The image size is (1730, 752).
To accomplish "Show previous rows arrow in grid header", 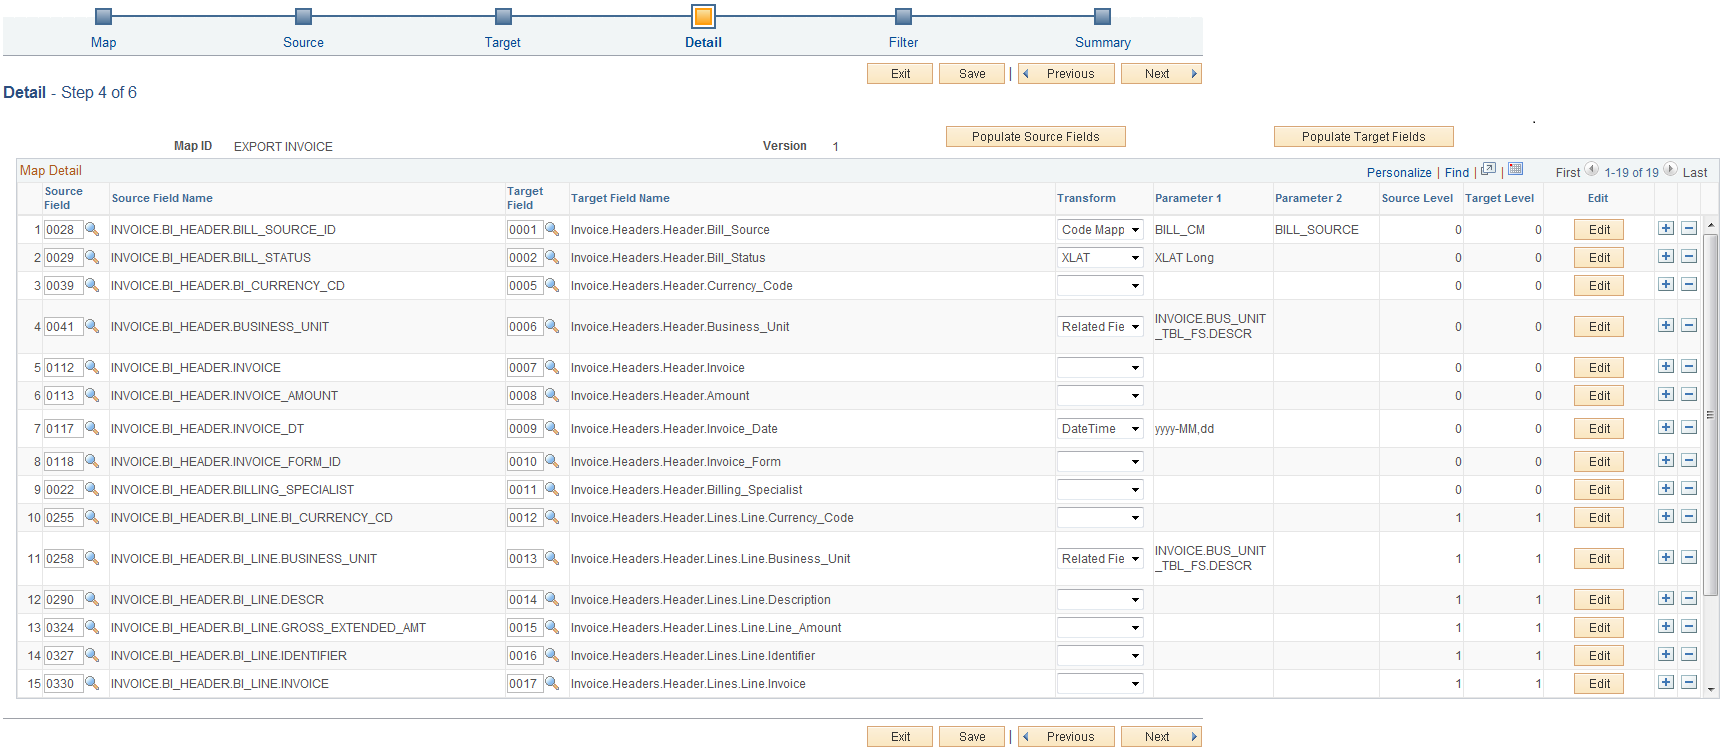I will click(x=1592, y=169).
